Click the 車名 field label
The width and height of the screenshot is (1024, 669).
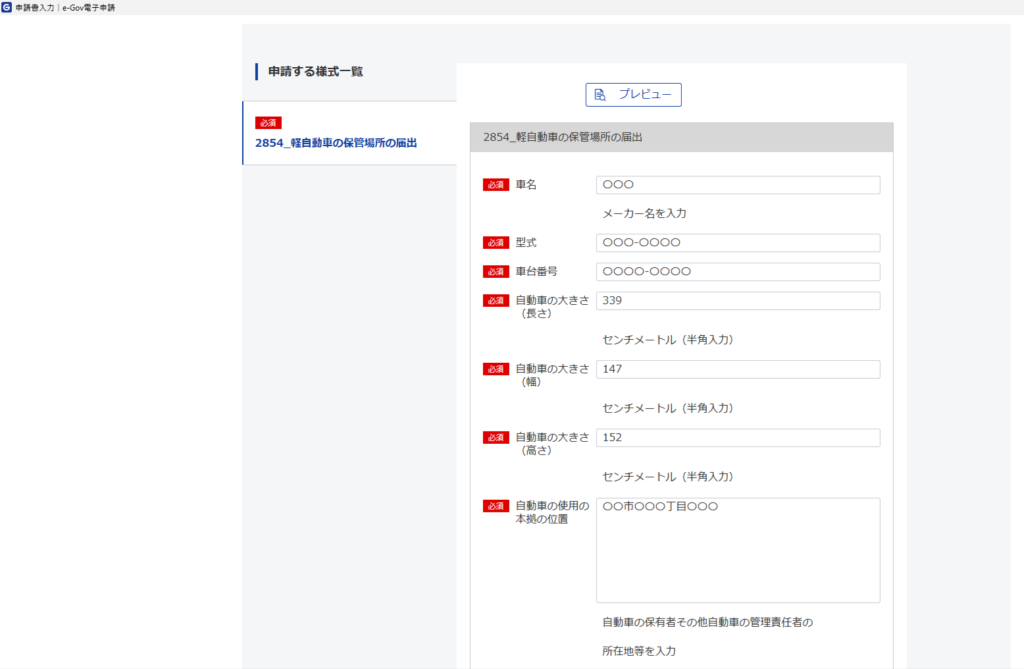(x=526, y=185)
